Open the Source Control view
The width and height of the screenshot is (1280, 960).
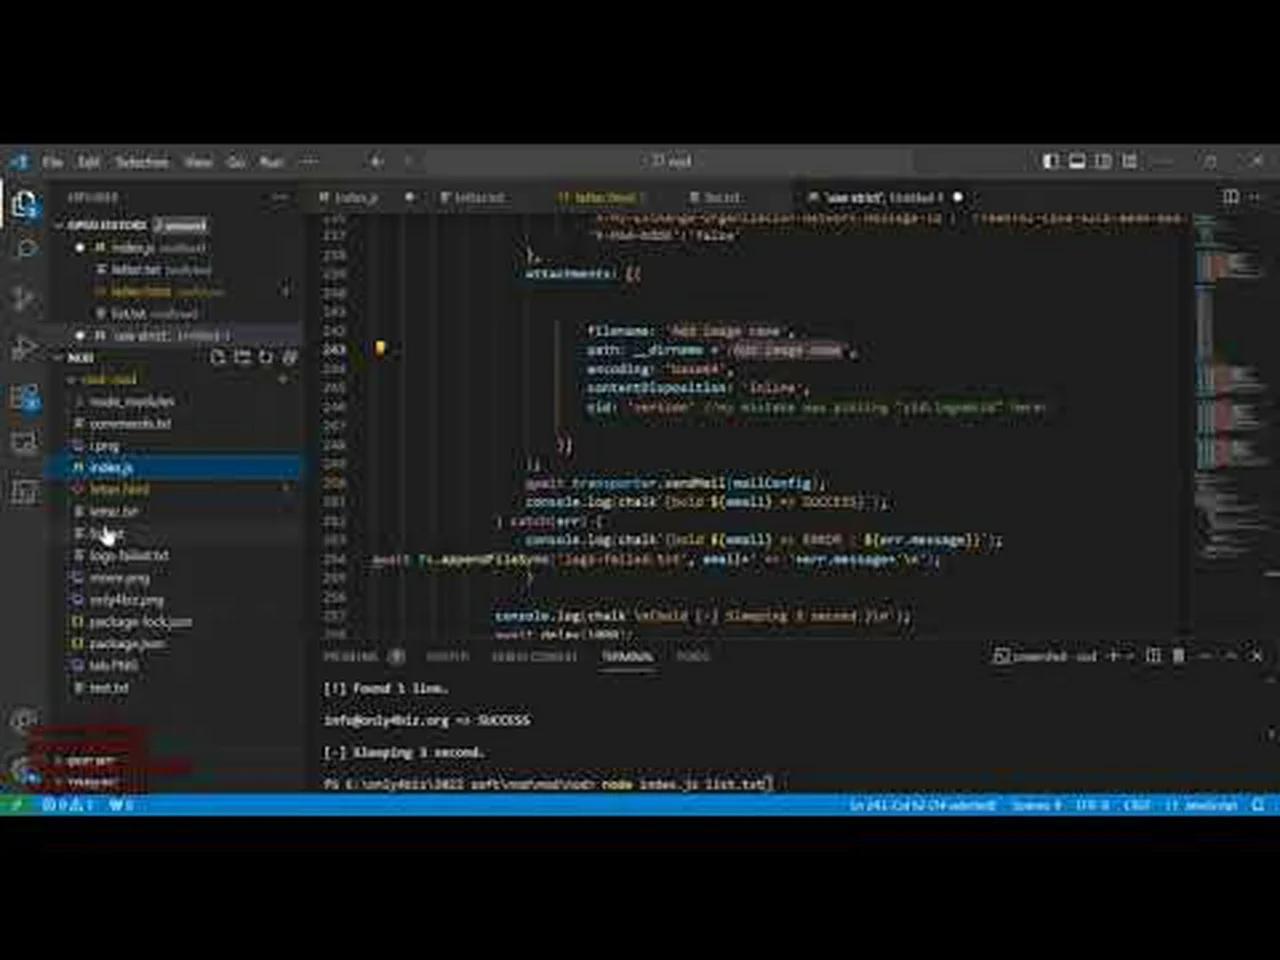[x=22, y=296]
